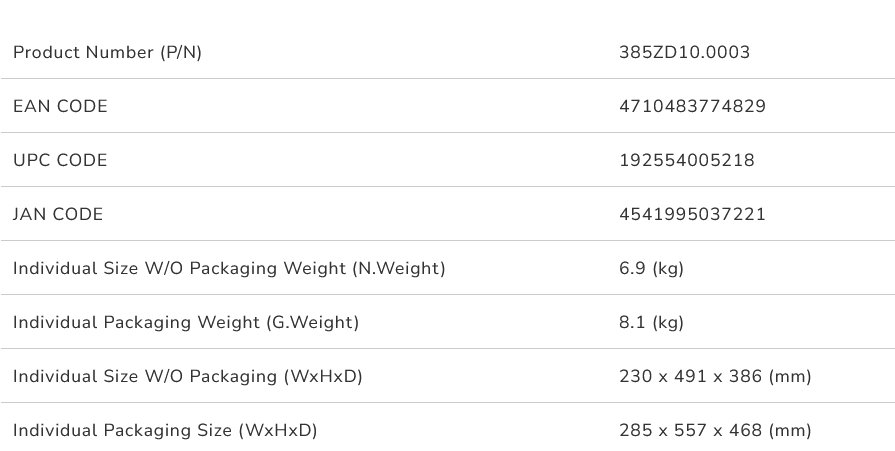Select the EAN code value 4710483774829

tap(692, 106)
